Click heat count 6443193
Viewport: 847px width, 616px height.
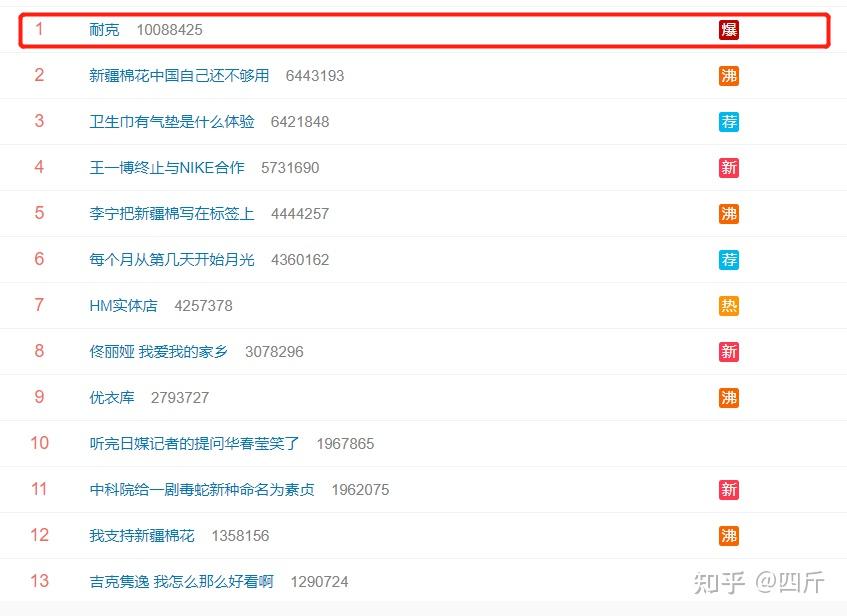point(315,76)
